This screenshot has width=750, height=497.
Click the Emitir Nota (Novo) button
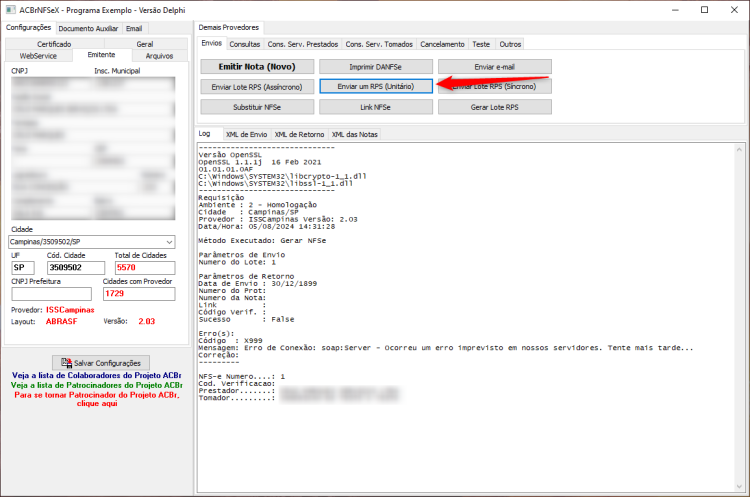[257, 66]
